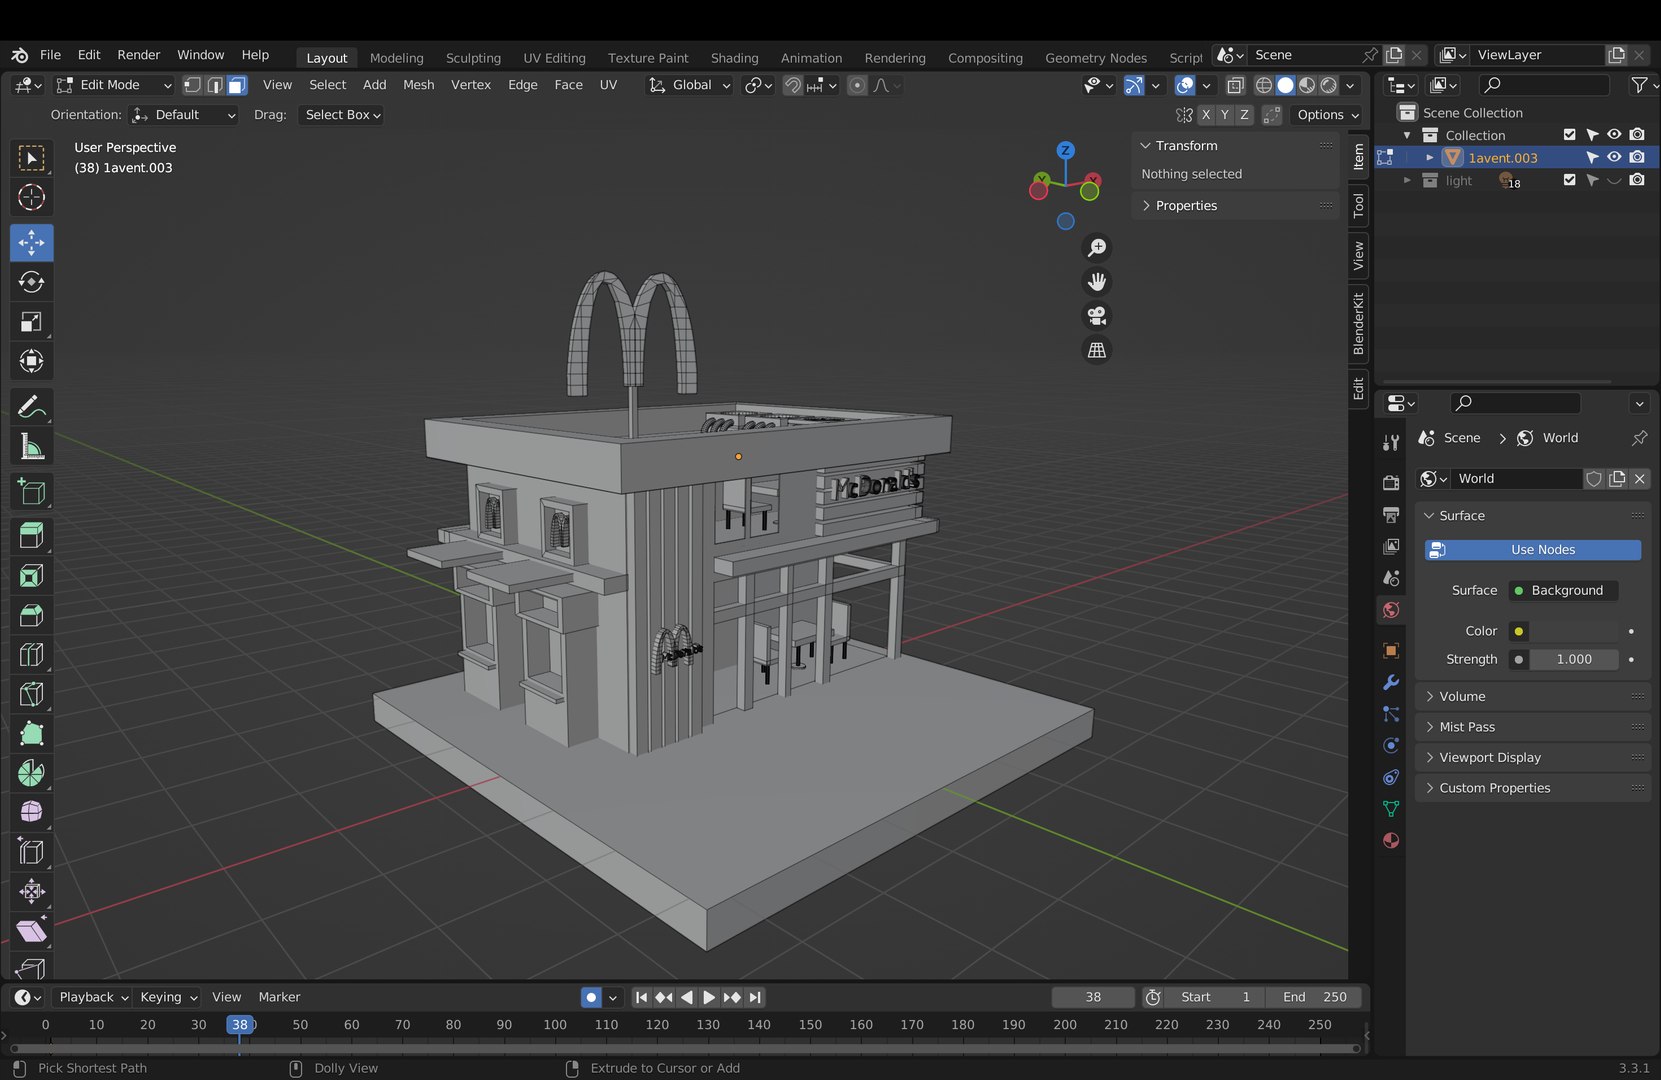Uncheck the Collection exclude checkbox

point(1569,135)
